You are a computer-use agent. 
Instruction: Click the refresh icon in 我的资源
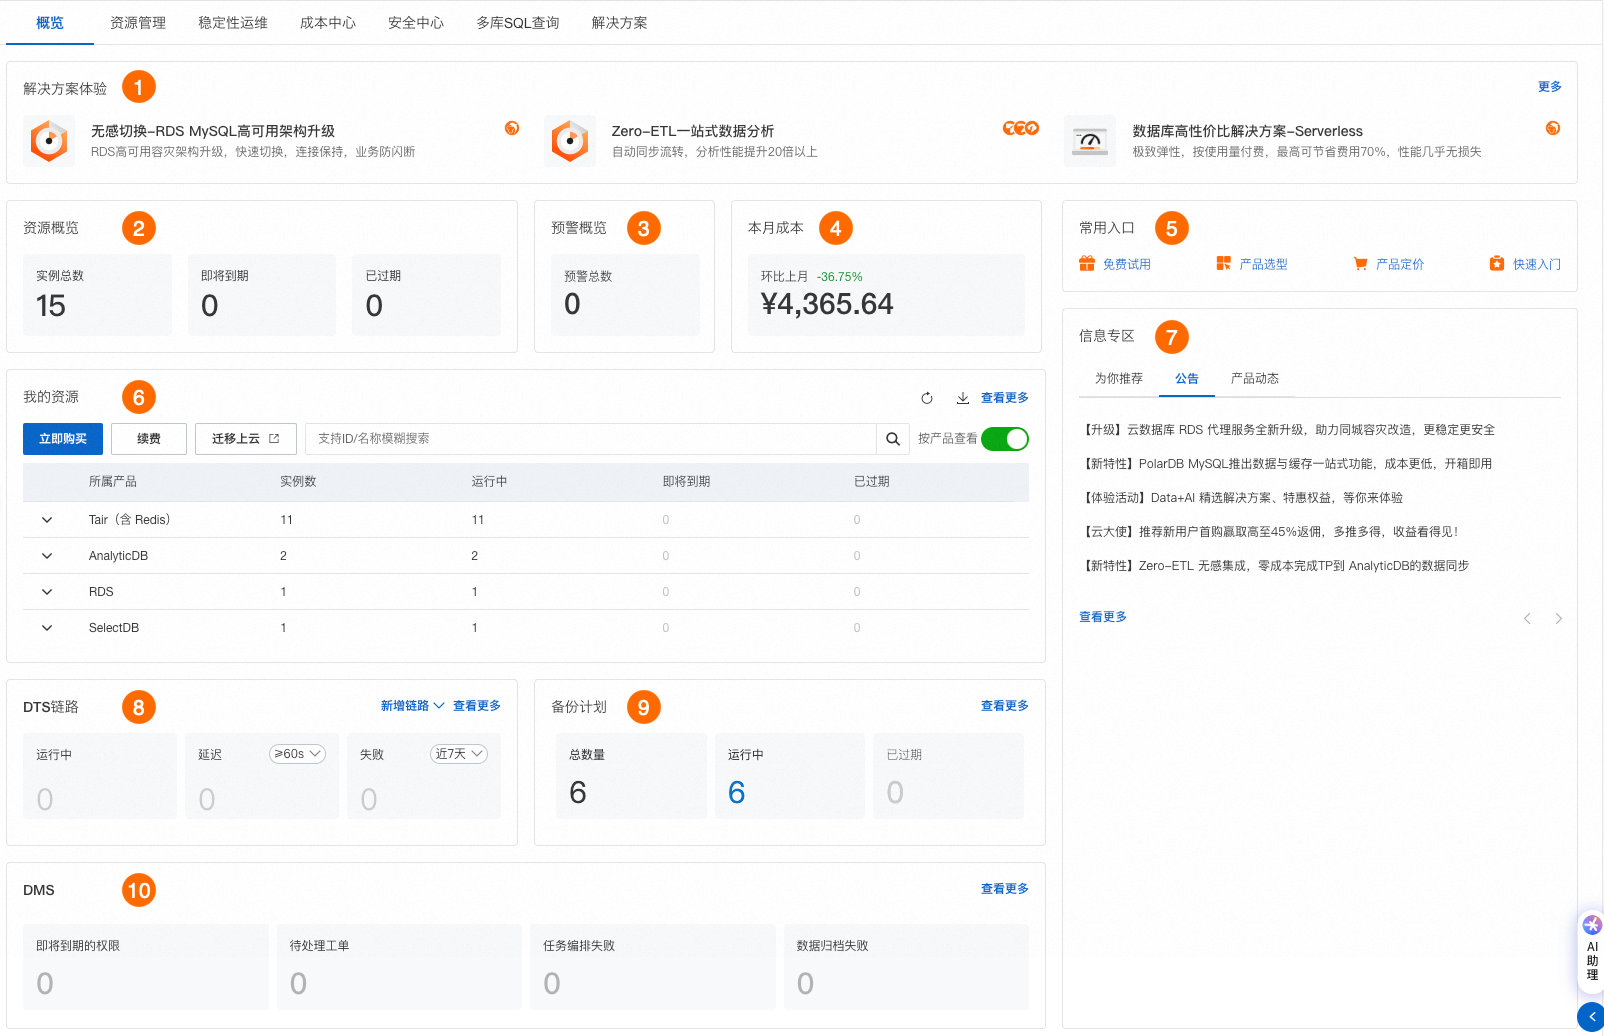pyautogui.click(x=927, y=398)
